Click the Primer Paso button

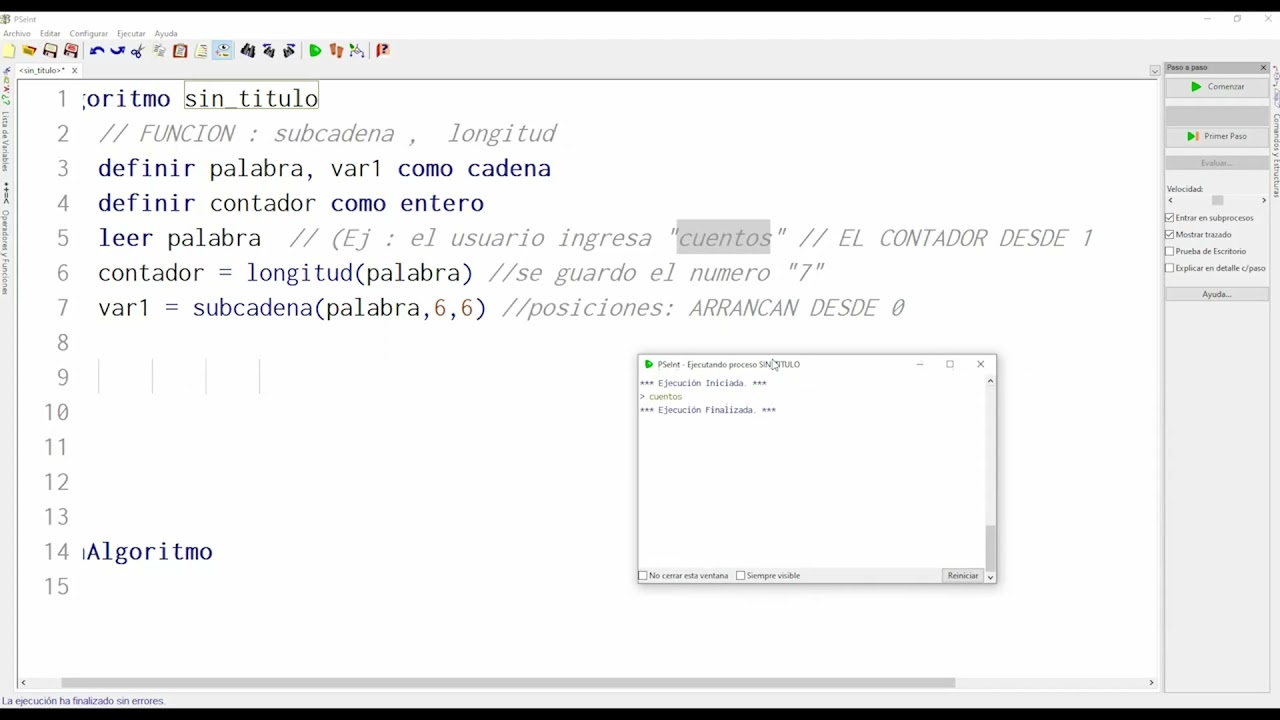pos(1217,136)
